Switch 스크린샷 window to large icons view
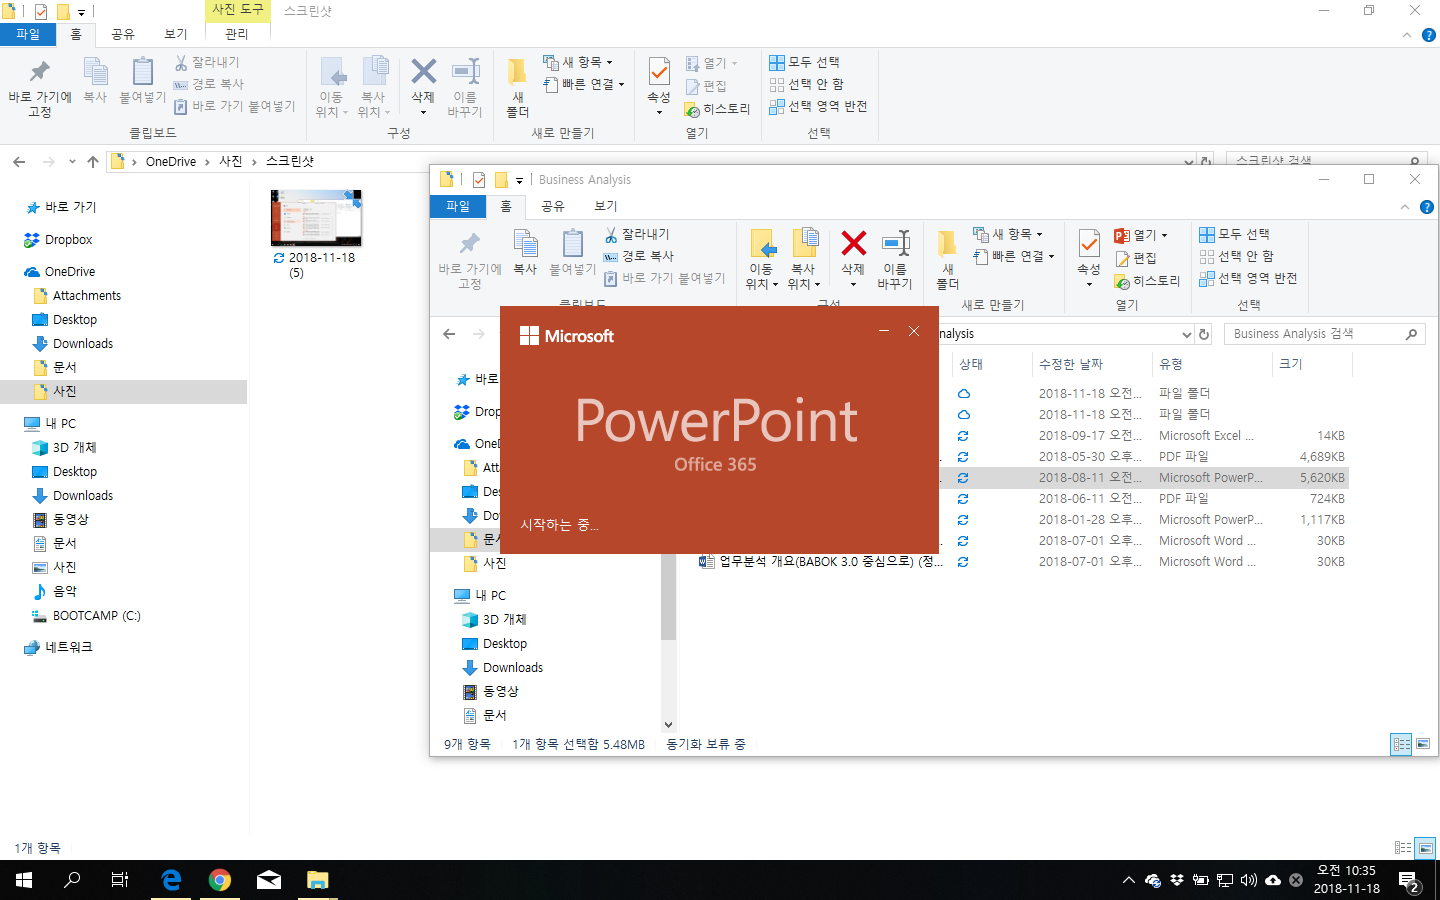The width and height of the screenshot is (1440, 900). click(x=1425, y=848)
